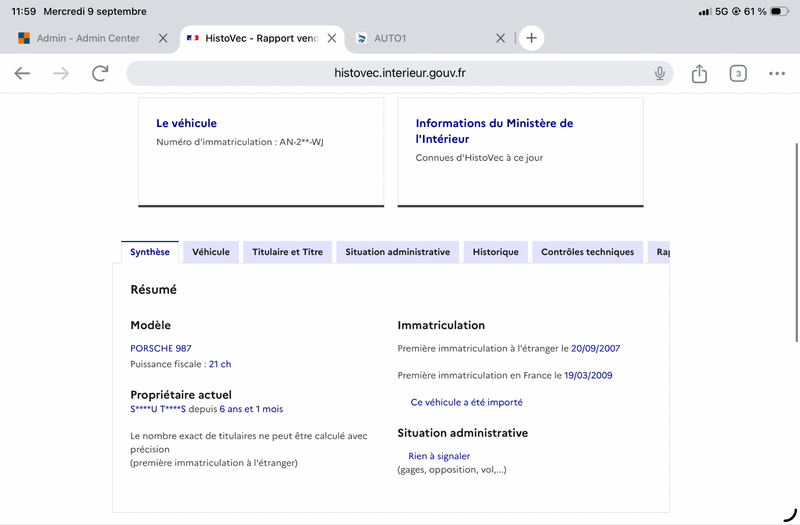Open the Historique tab
The height and width of the screenshot is (525, 800).
495,252
